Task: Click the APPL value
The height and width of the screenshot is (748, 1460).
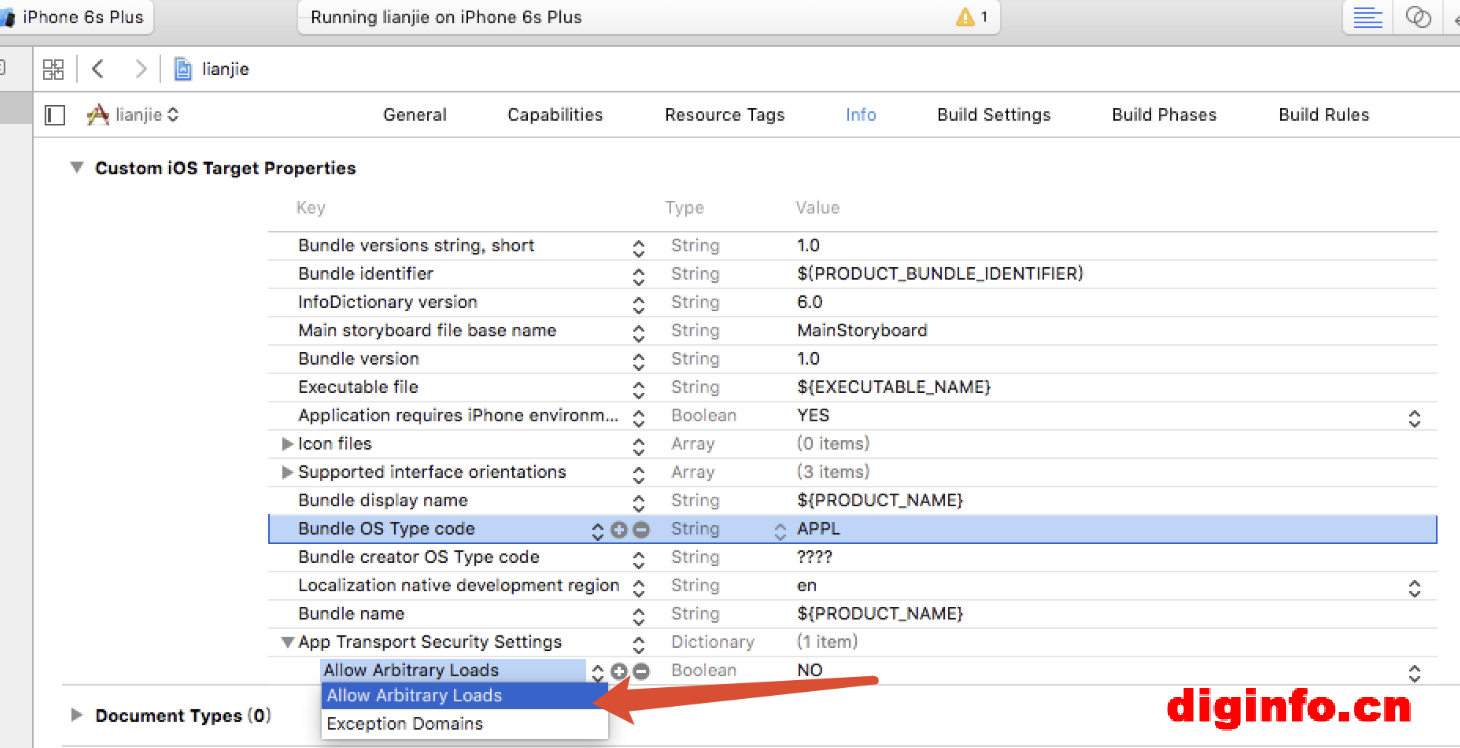Action: (x=819, y=529)
